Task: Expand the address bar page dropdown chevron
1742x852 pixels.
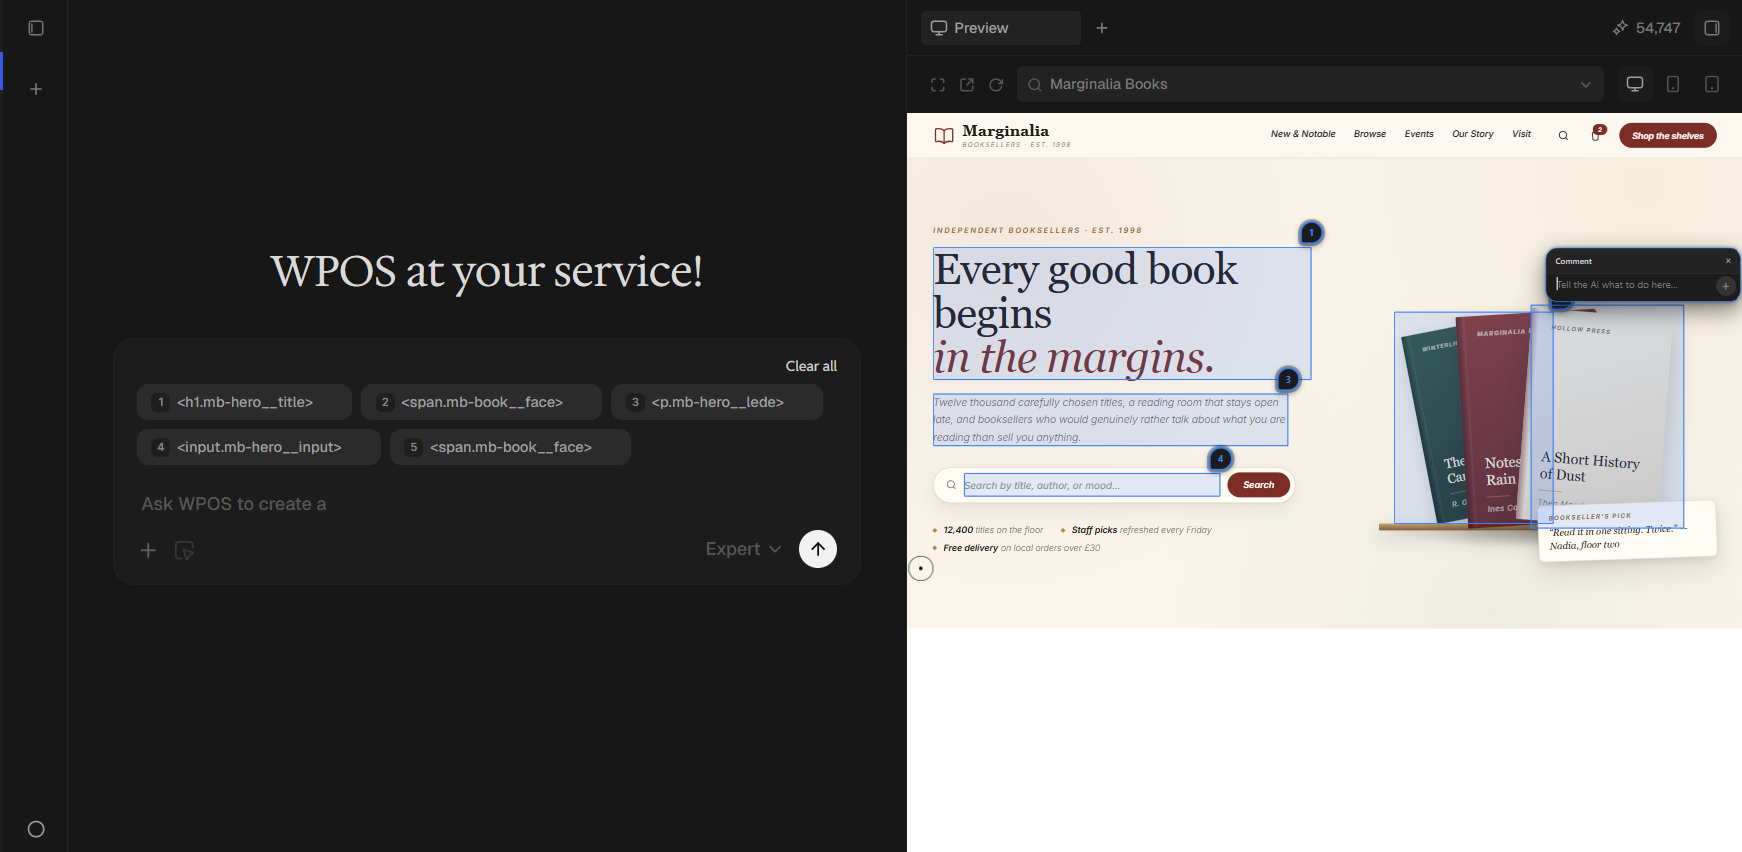Action: (x=1586, y=85)
